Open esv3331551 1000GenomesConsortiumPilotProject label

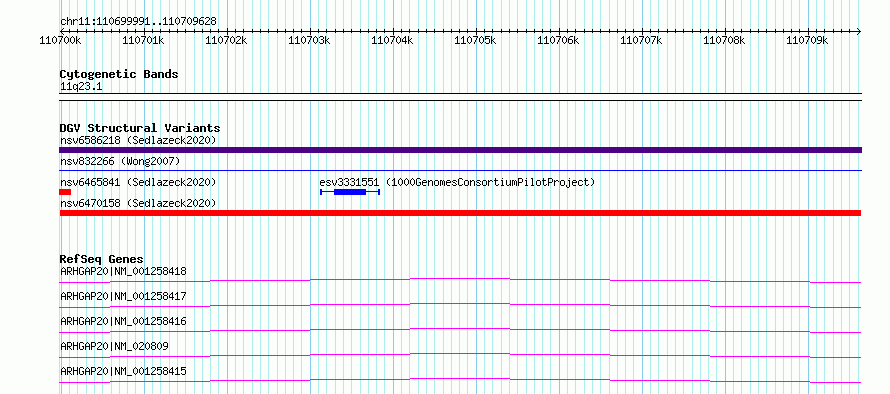tap(457, 182)
